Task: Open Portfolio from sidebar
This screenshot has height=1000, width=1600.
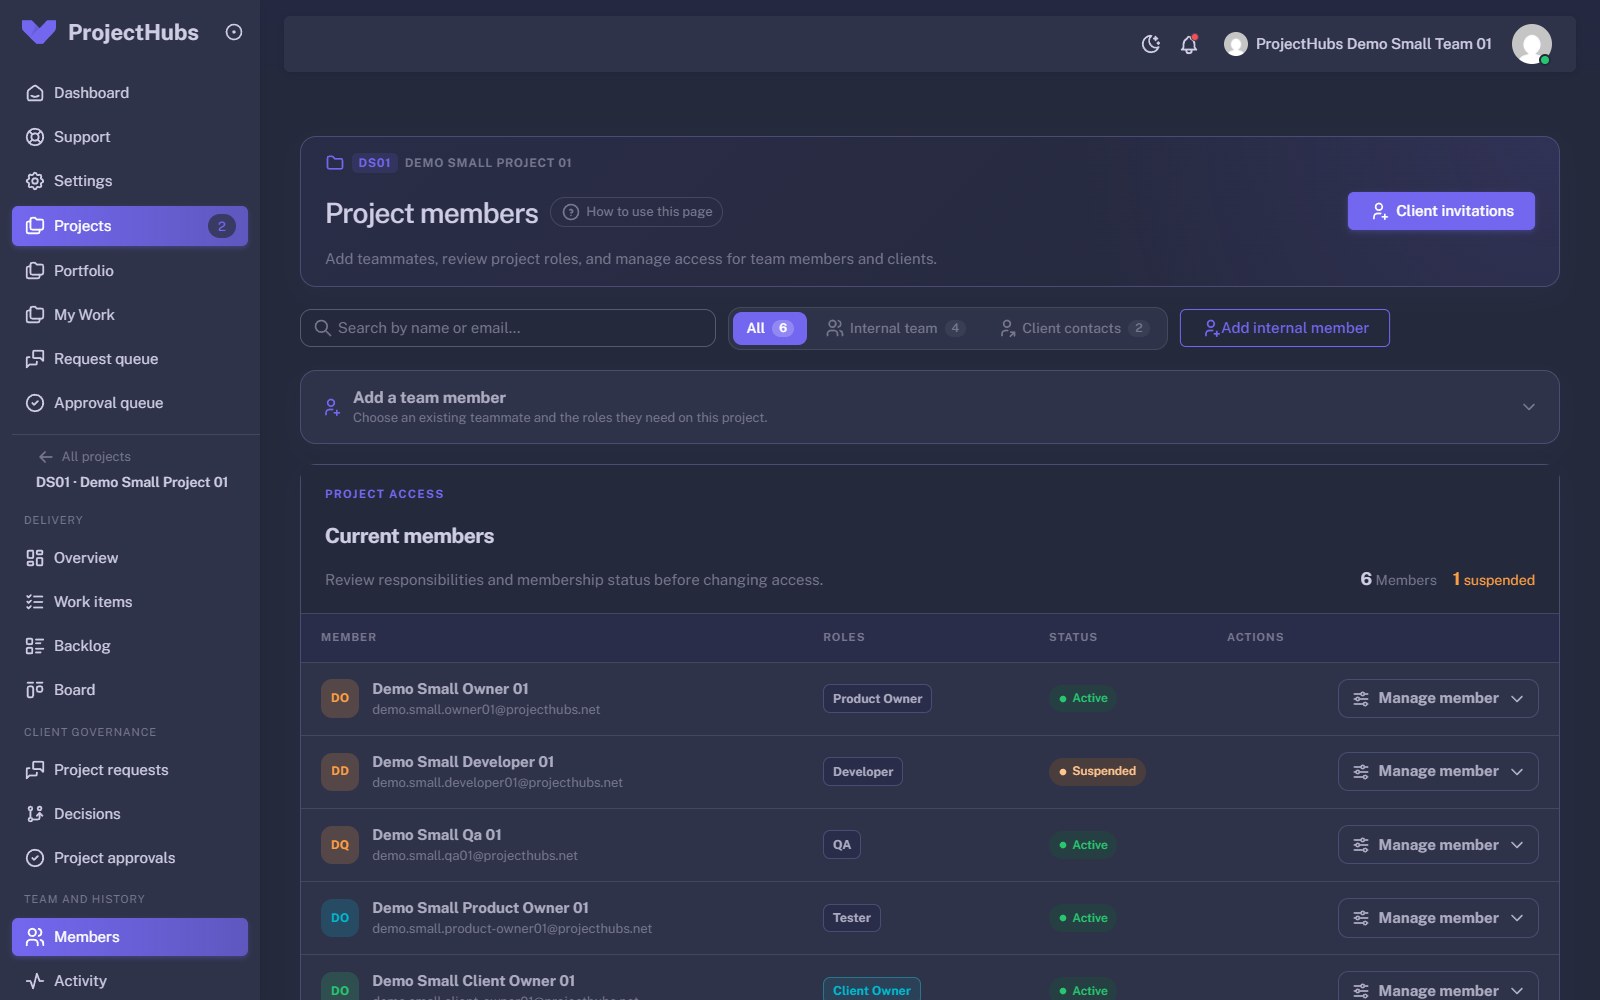Action: point(130,271)
